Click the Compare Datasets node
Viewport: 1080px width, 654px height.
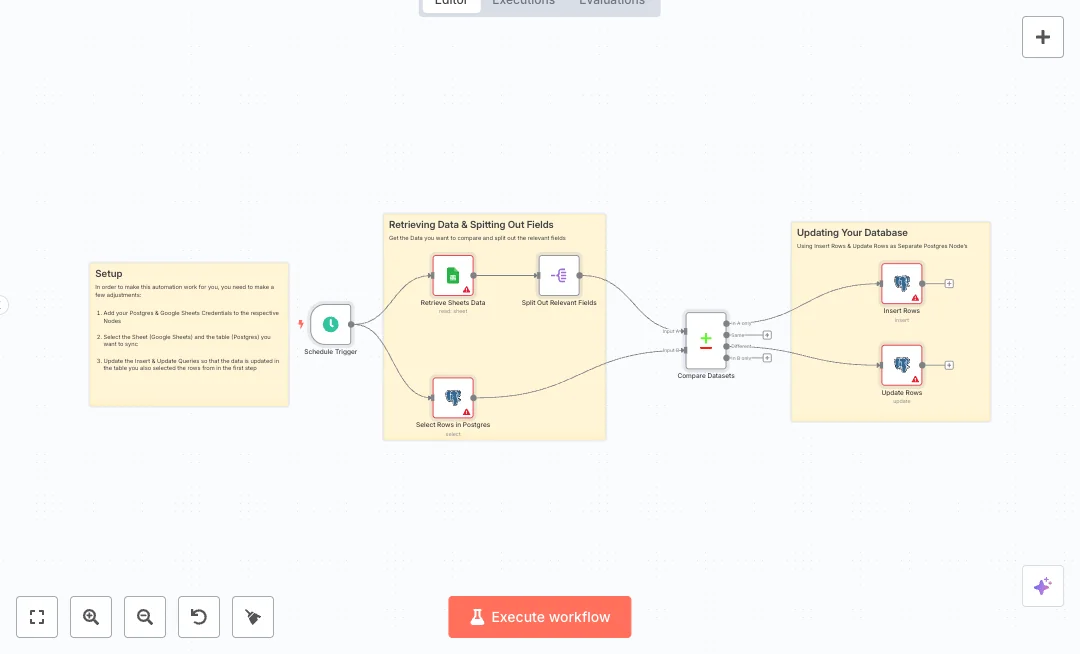706,340
